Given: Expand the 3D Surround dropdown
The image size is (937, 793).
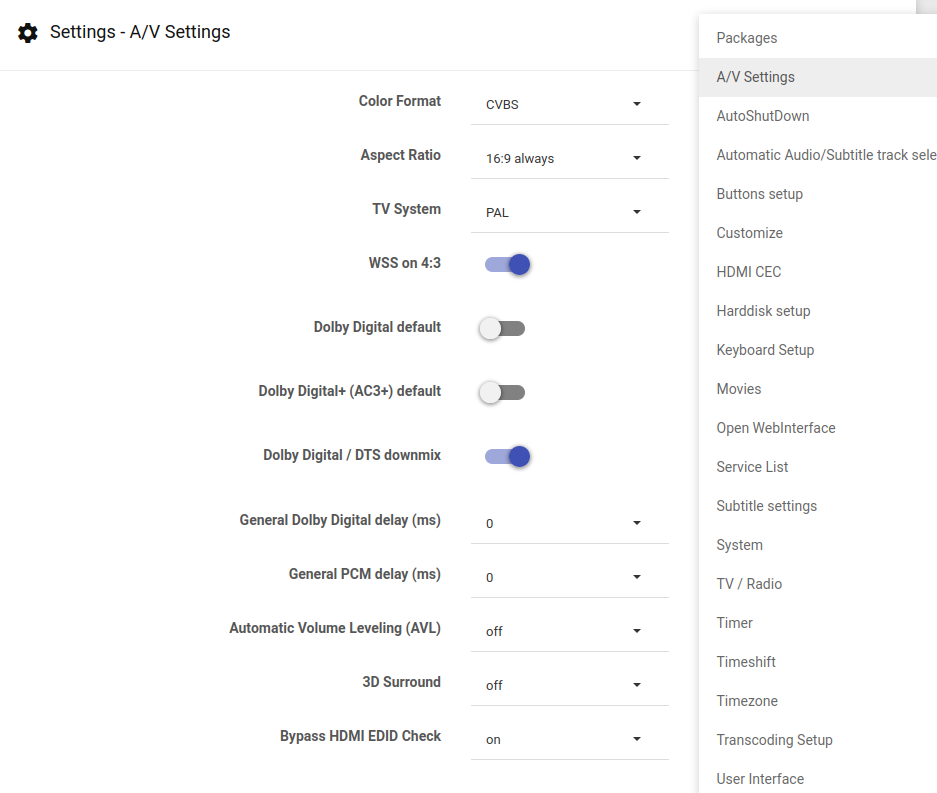Looking at the screenshot, I should (x=568, y=685).
